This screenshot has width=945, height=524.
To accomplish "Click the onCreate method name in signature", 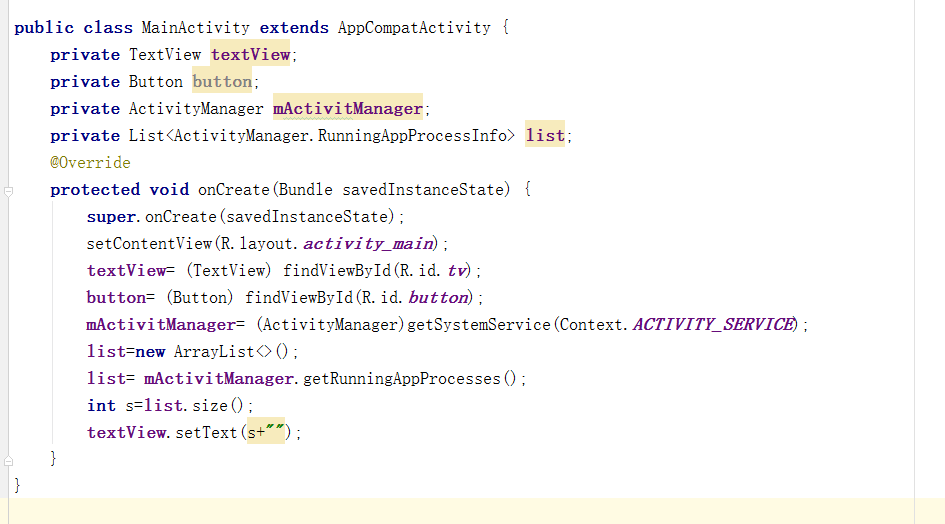I will pos(234,190).
